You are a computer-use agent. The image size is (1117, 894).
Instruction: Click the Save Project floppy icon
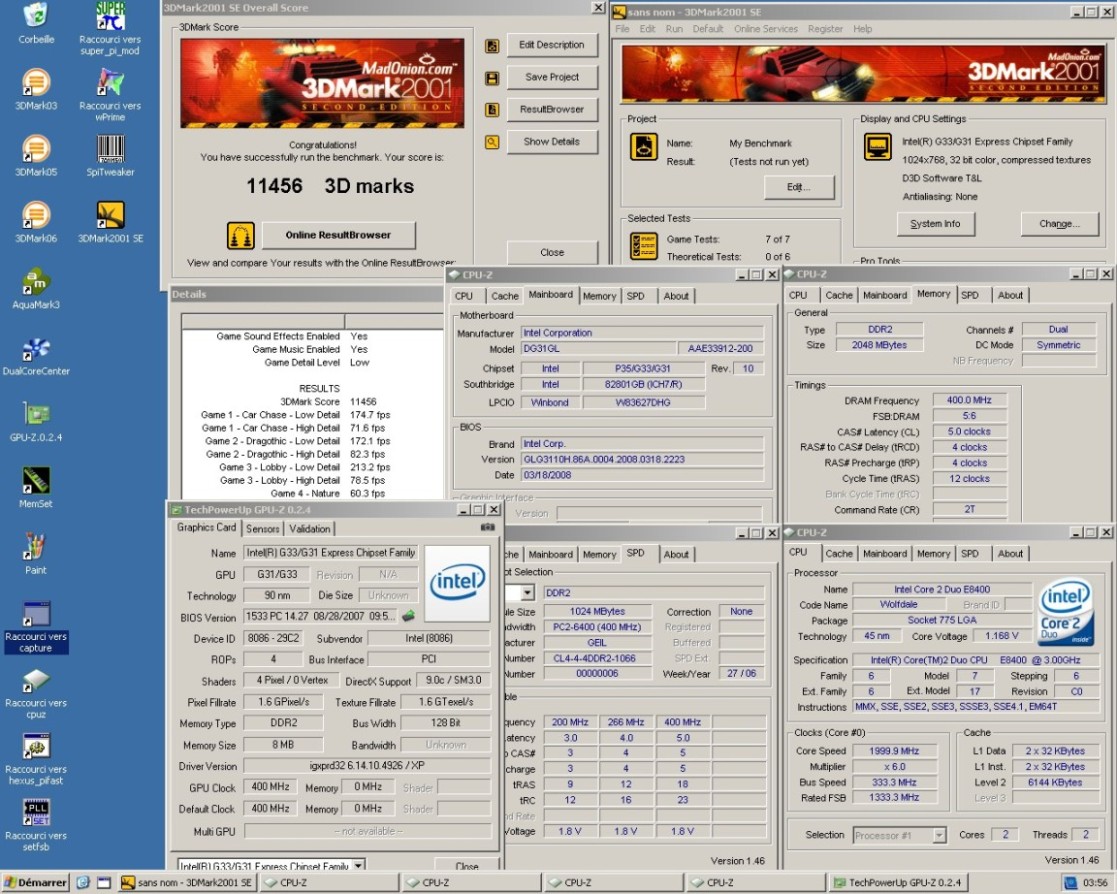click(492, 78)
